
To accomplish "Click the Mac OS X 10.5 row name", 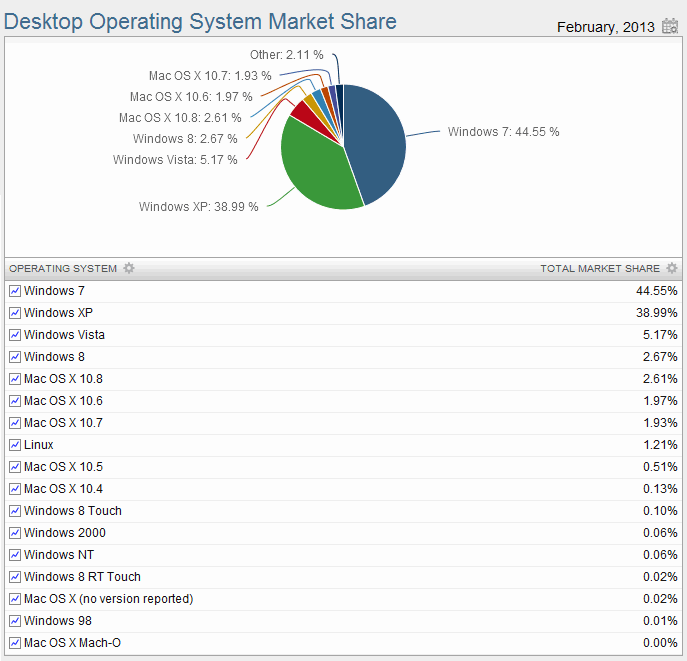I will [63, 467].
